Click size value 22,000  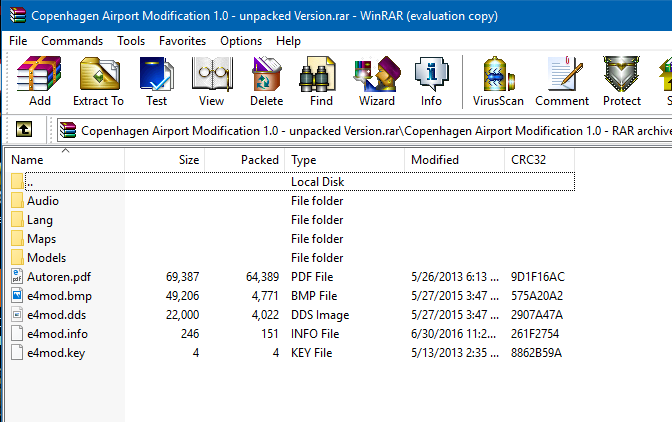pos(183,315)
